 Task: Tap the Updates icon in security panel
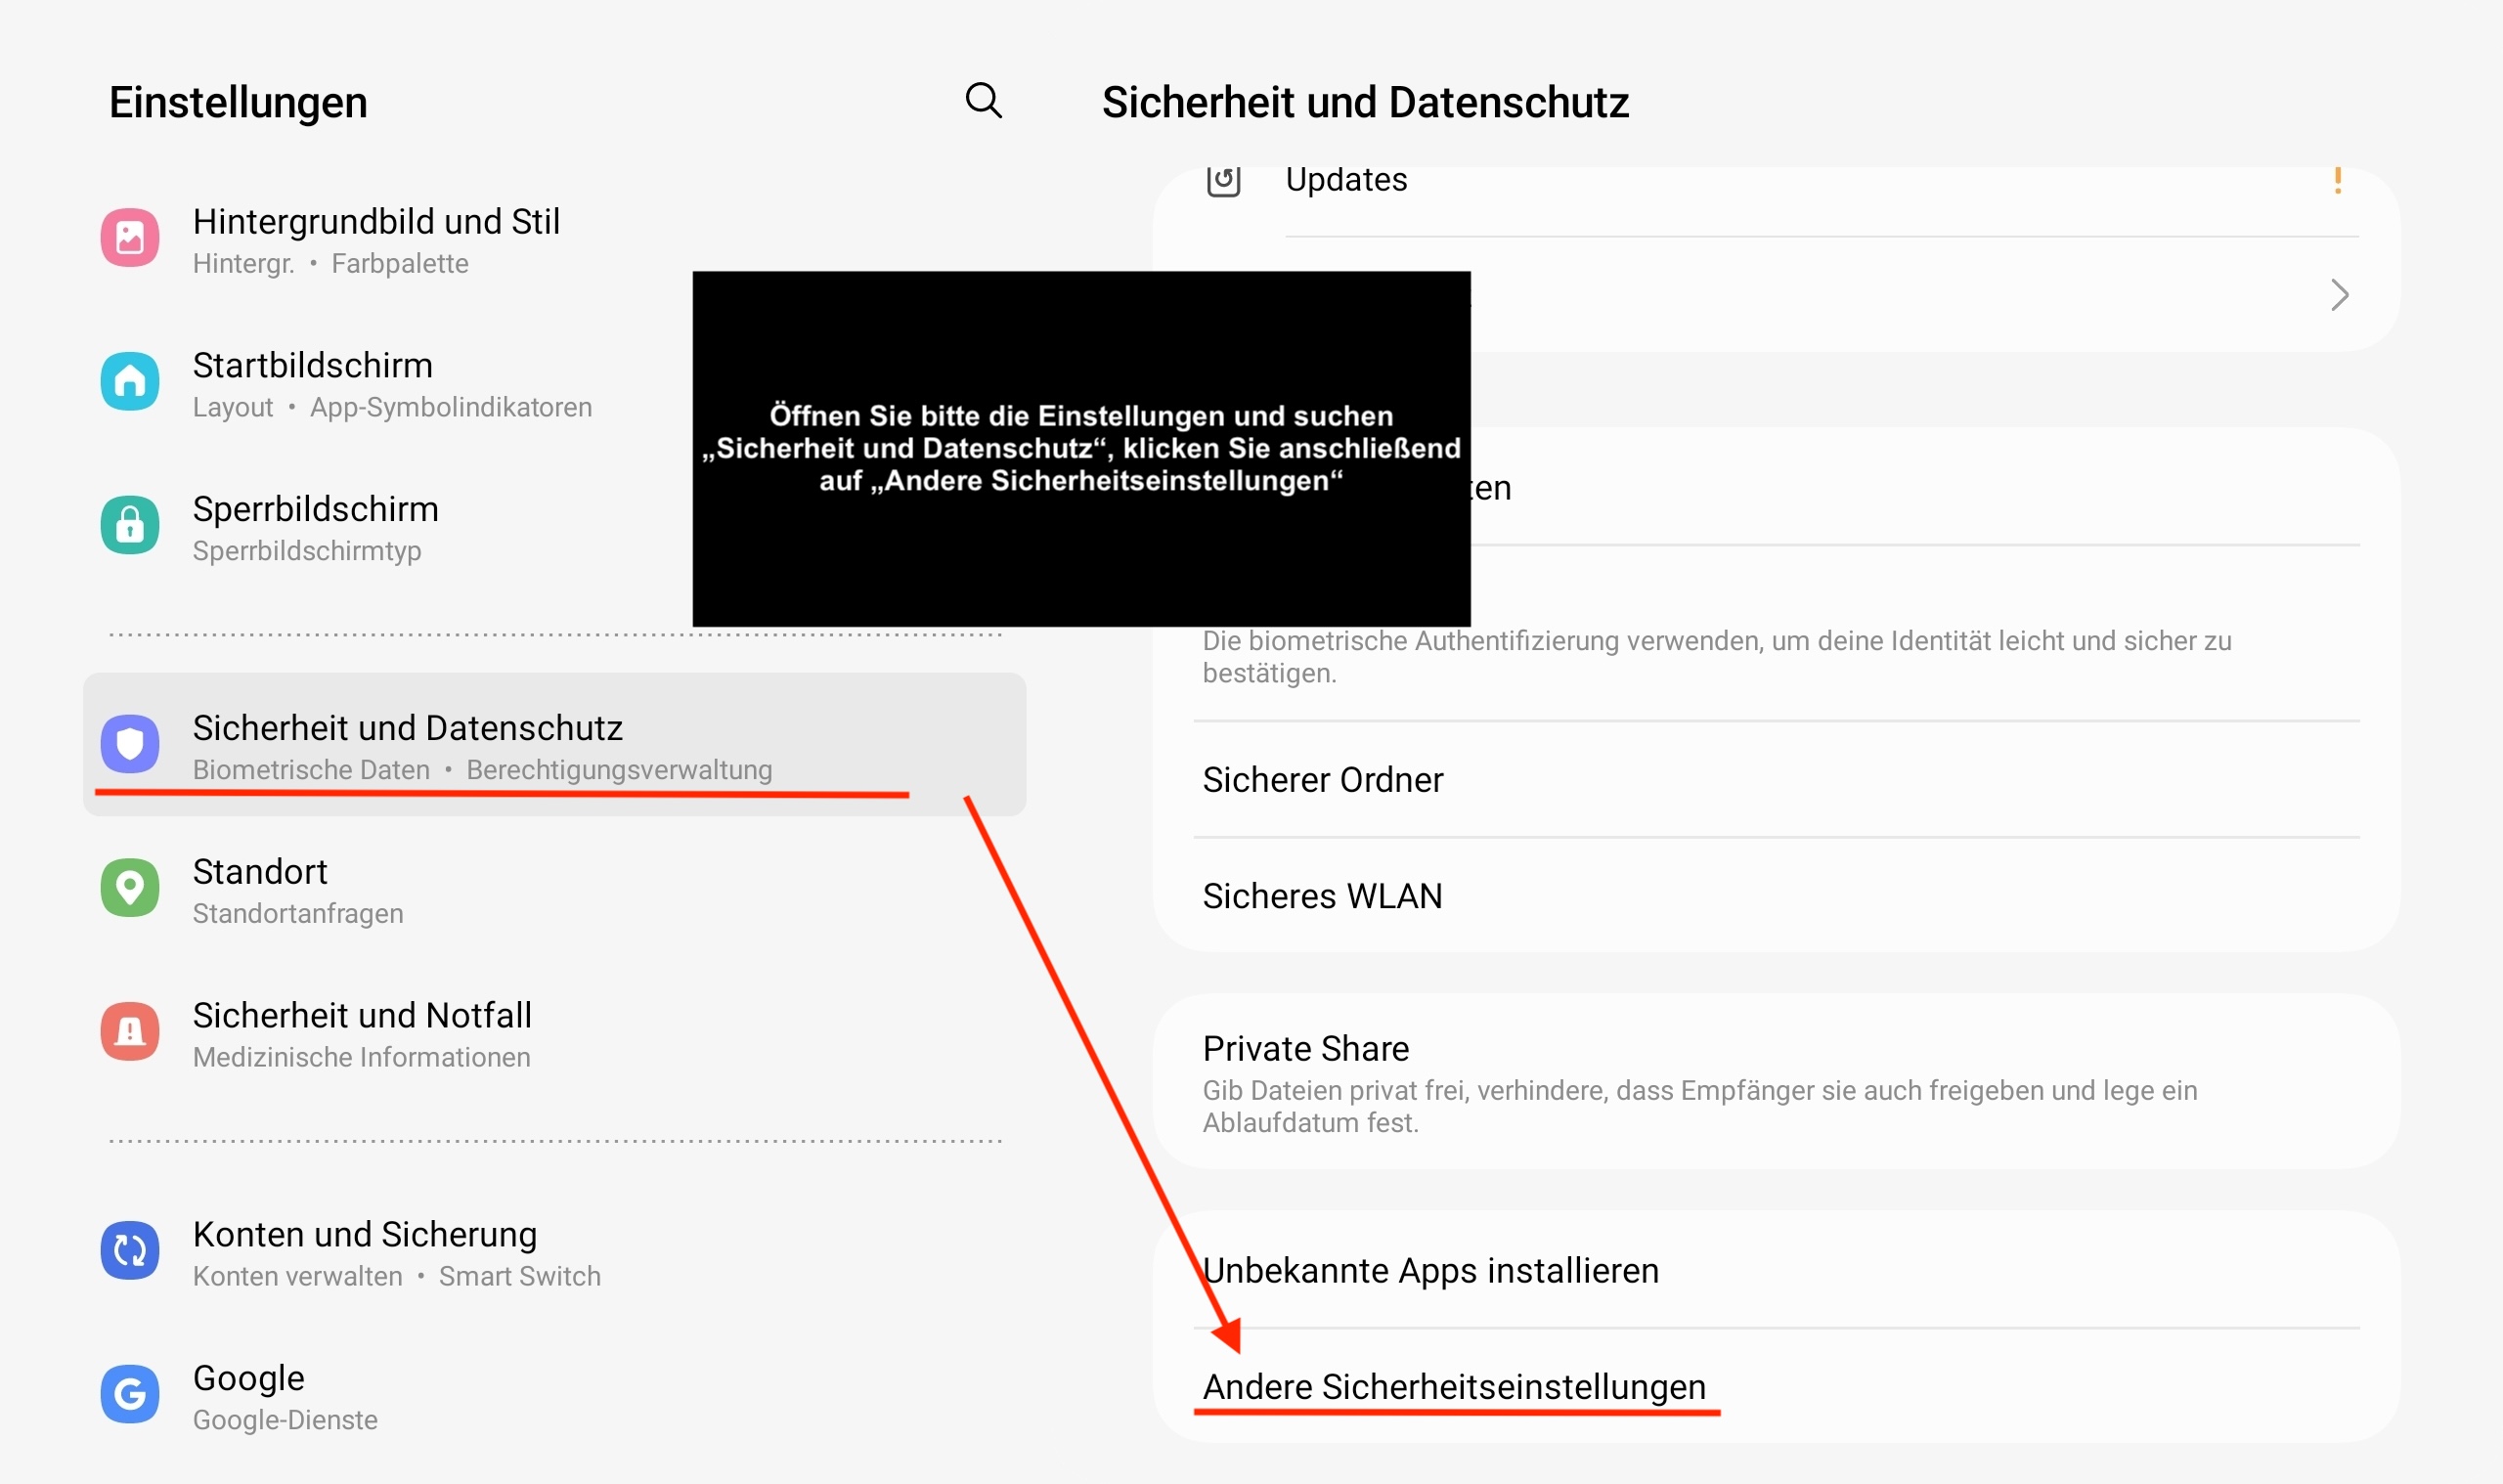point(1223,180)
